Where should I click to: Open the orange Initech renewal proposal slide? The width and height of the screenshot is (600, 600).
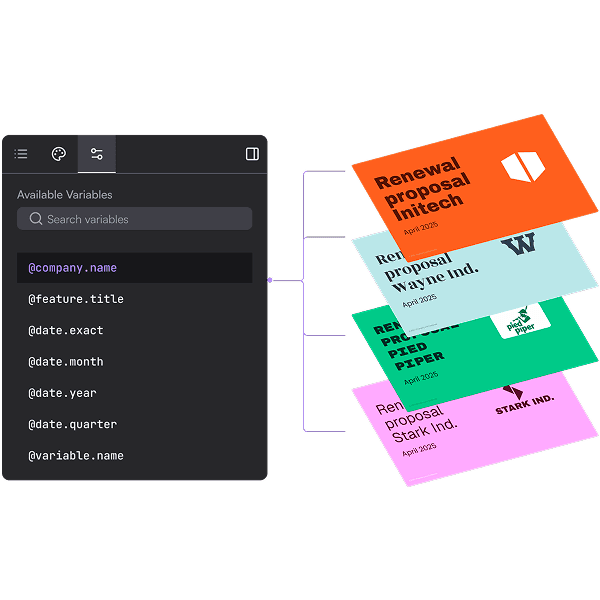point(474,188)
